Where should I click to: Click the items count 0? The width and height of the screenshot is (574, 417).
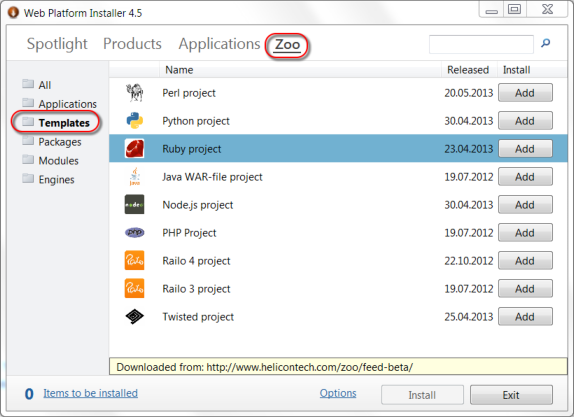point(29,394)
